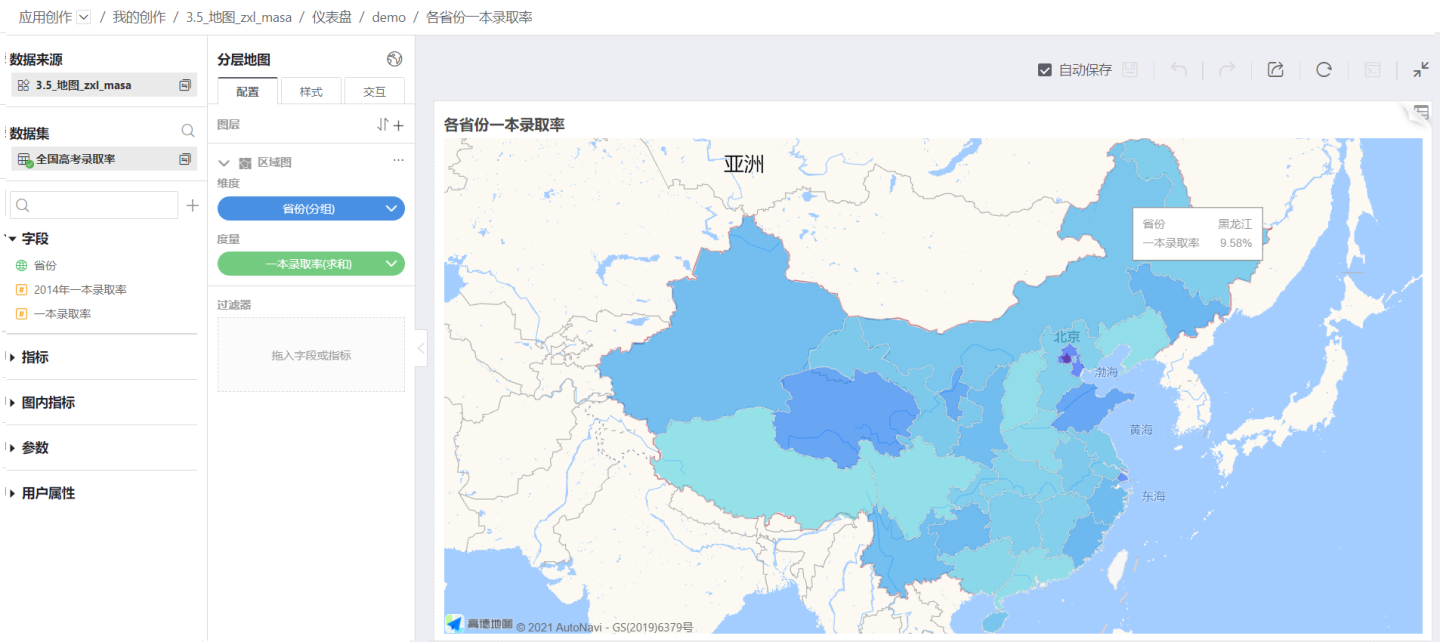Open the 一本录取率(求和) measure dropdown
Image resolution: width=1440 pixels, height=642 pixels.
391,264
